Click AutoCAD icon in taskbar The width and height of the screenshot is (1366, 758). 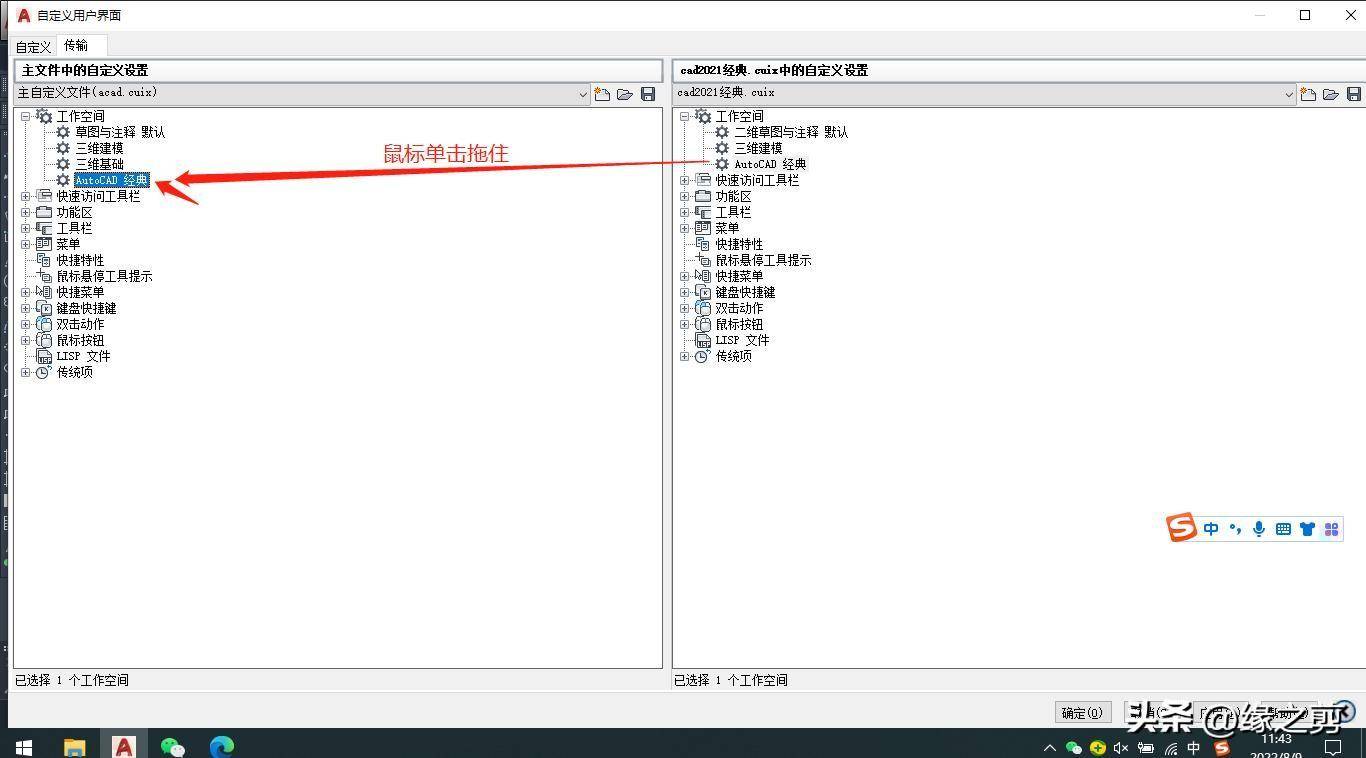(124, 747)
